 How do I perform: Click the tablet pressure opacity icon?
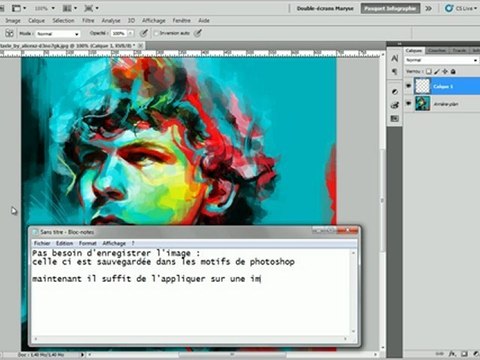pos(143,33)
